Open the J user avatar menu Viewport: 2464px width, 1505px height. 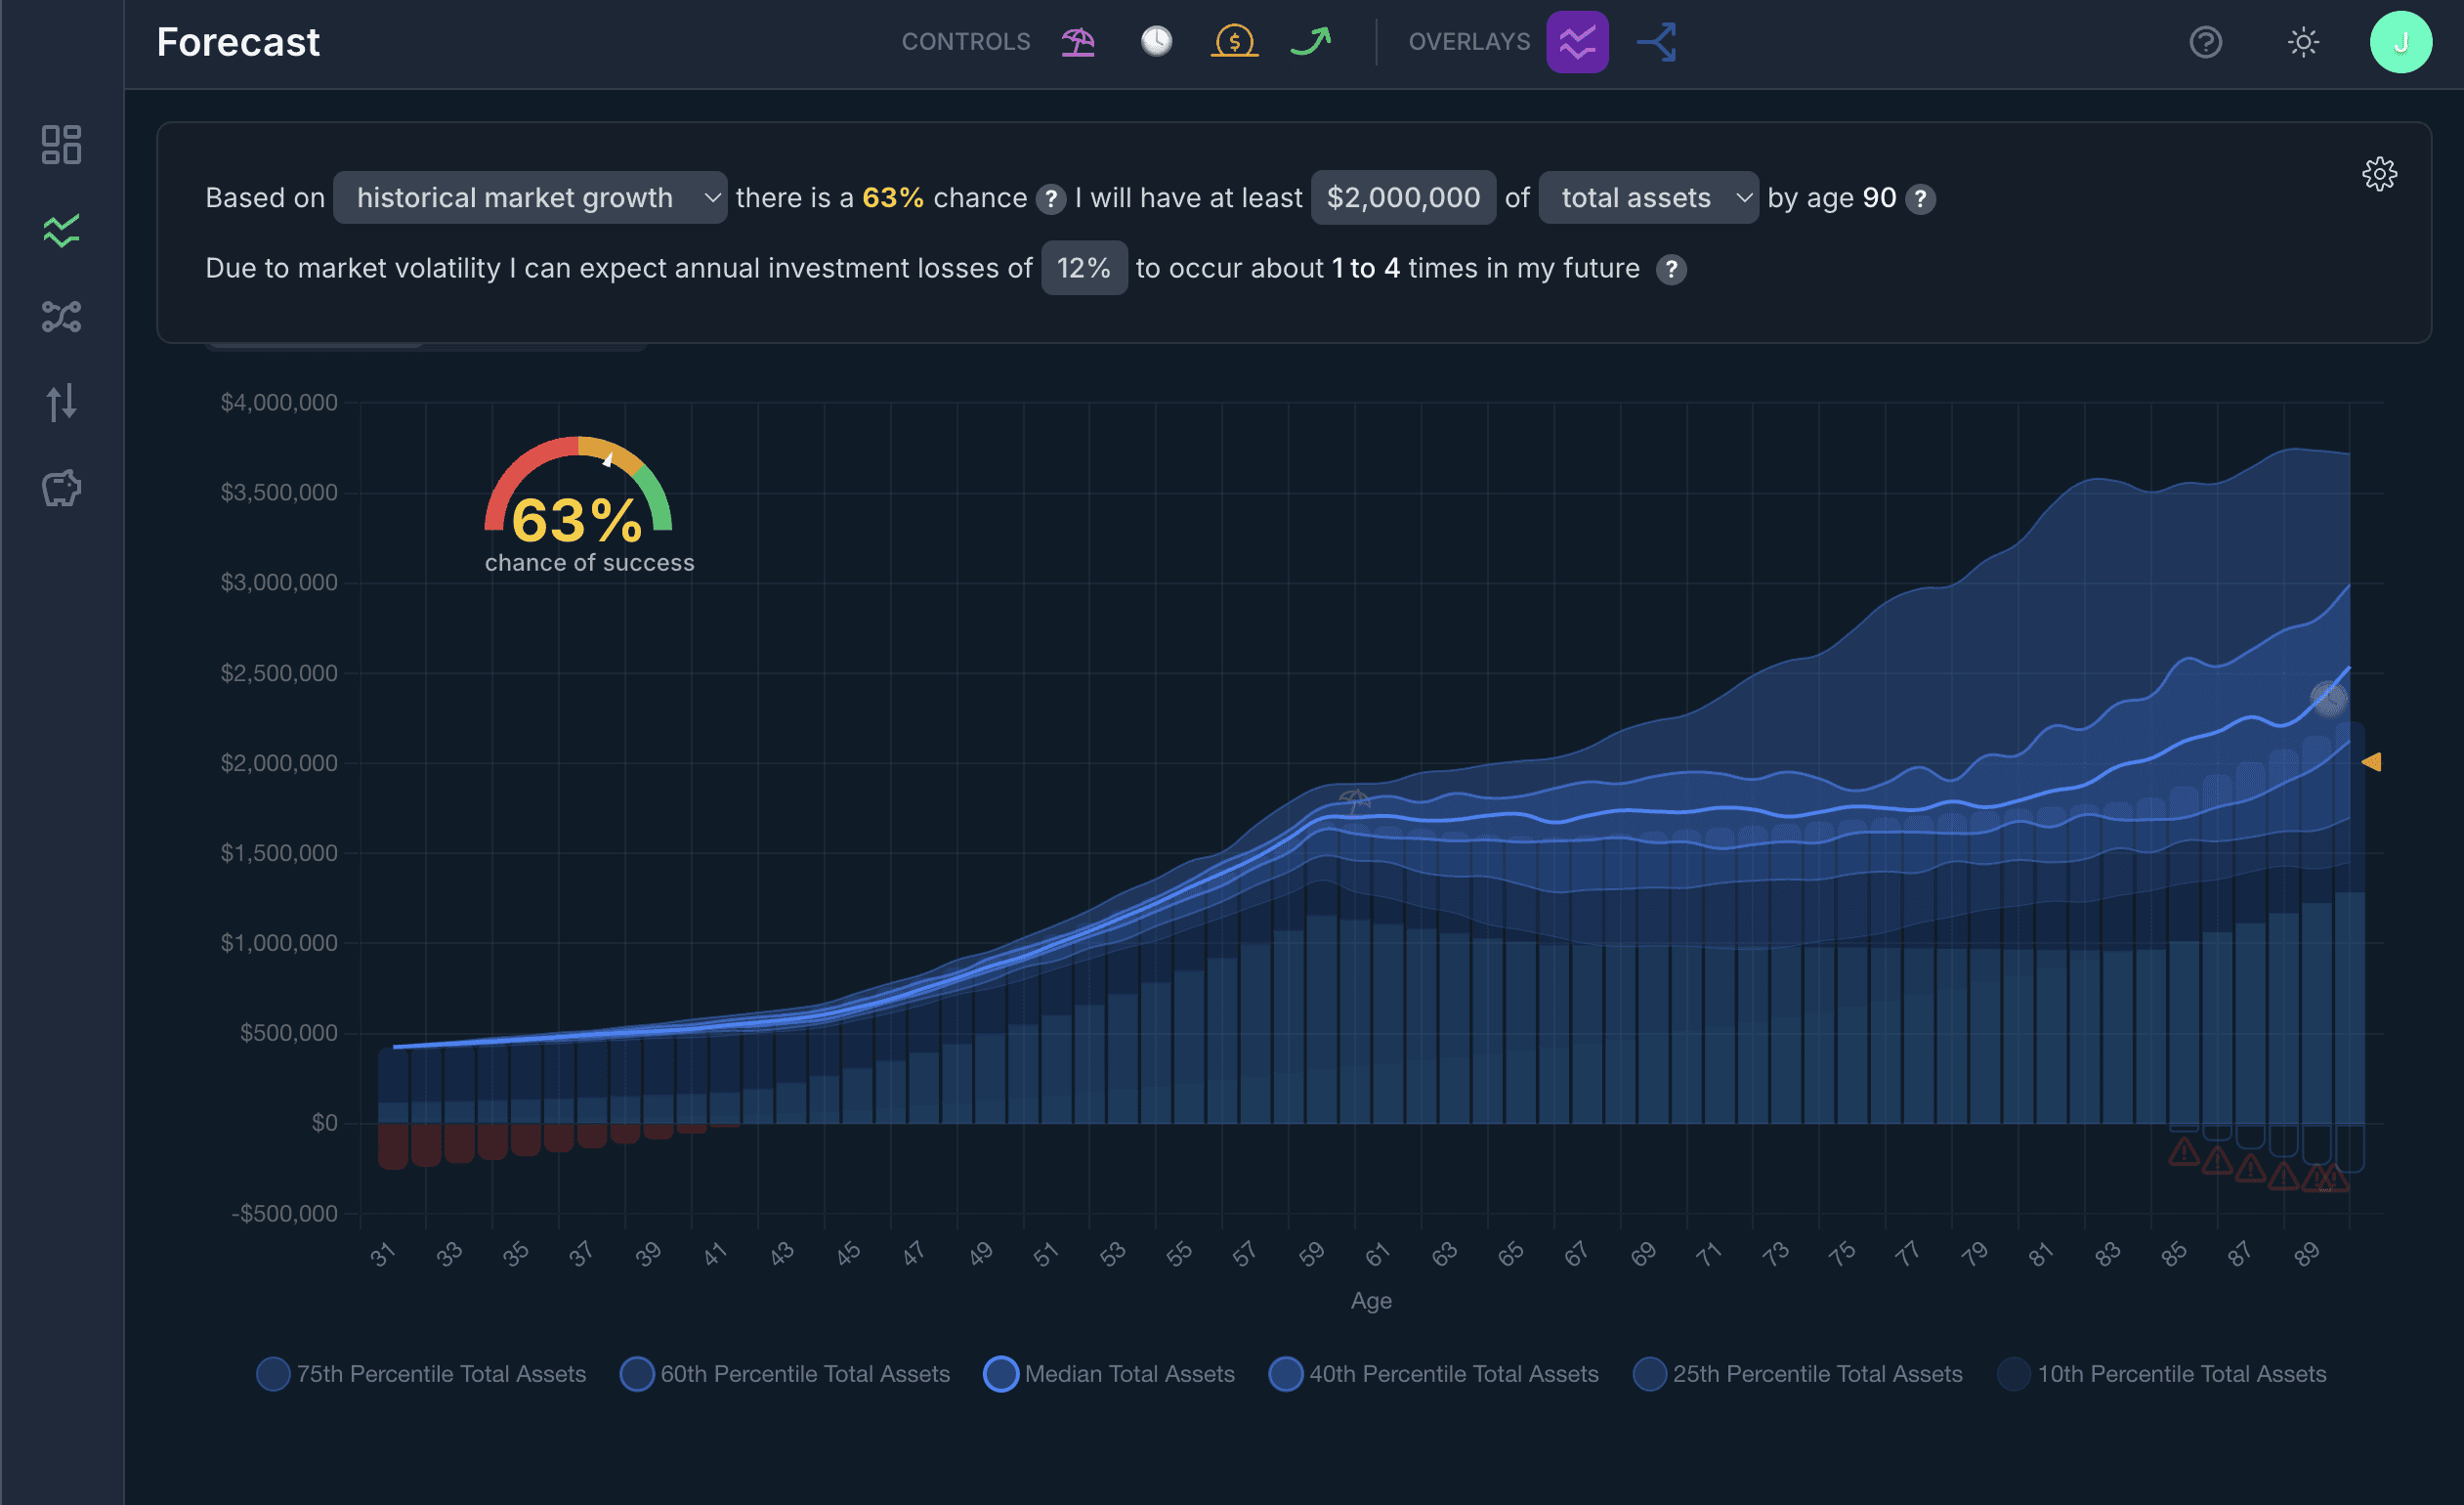click(2400, 42)
